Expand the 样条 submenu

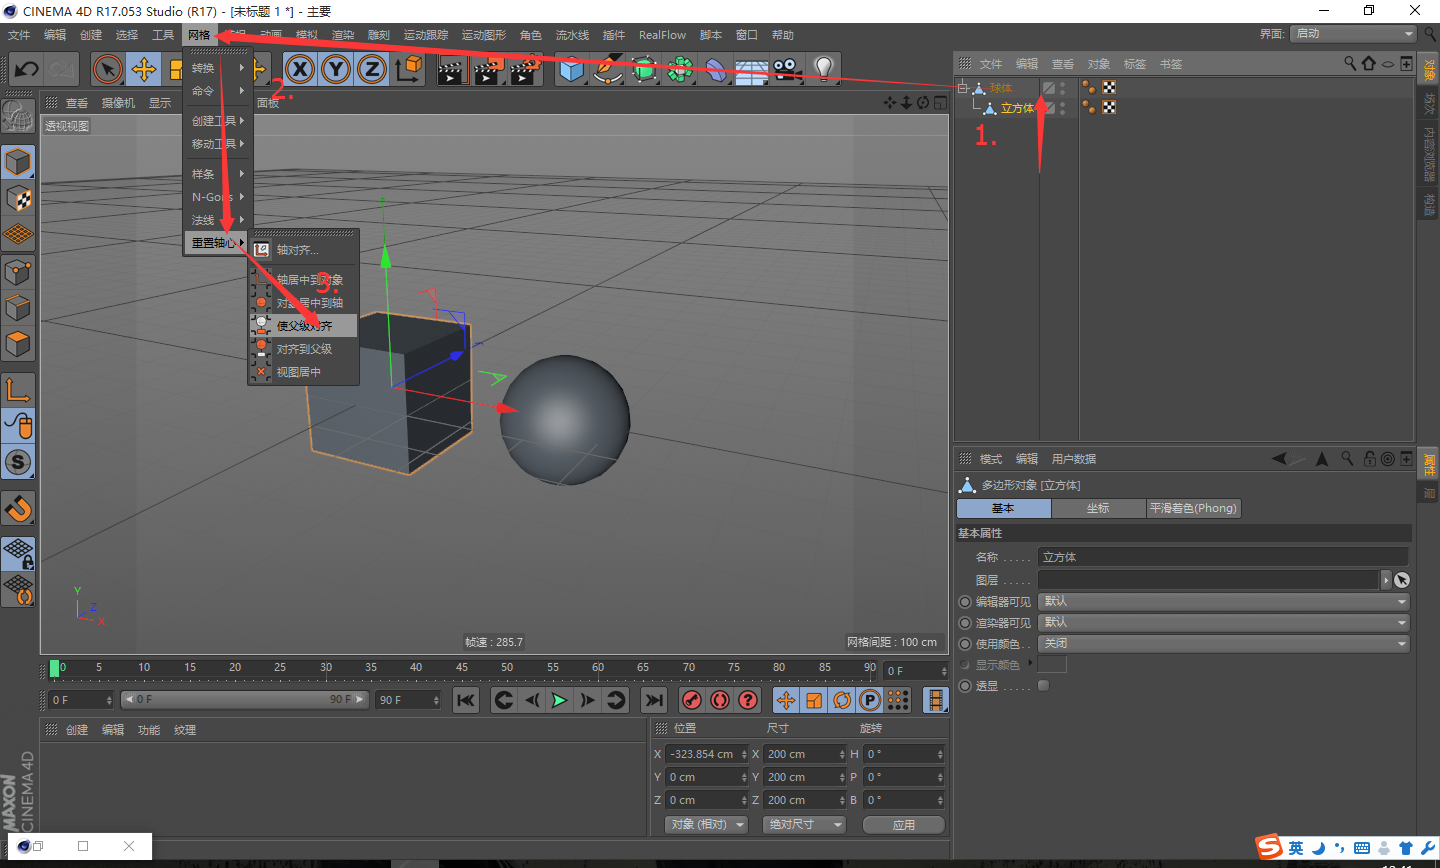coord(217,174)
